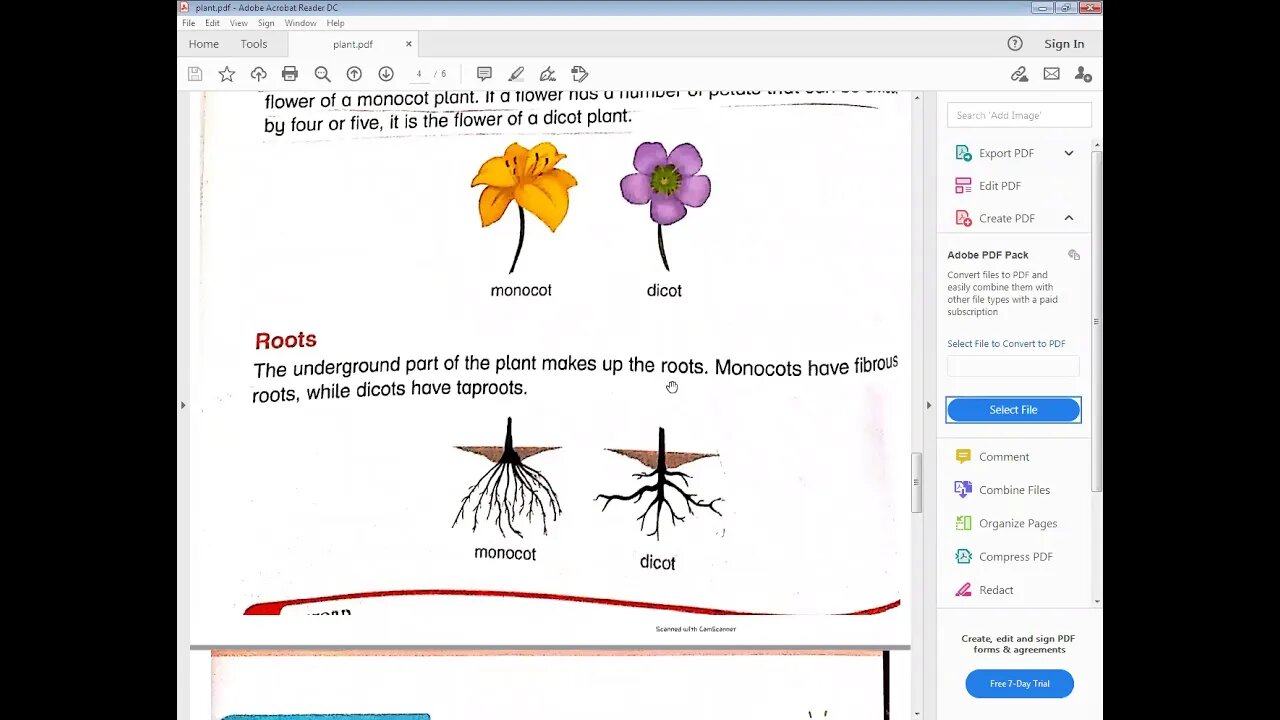Collapse the right tools pane arrow

click(x=928, y=405)
